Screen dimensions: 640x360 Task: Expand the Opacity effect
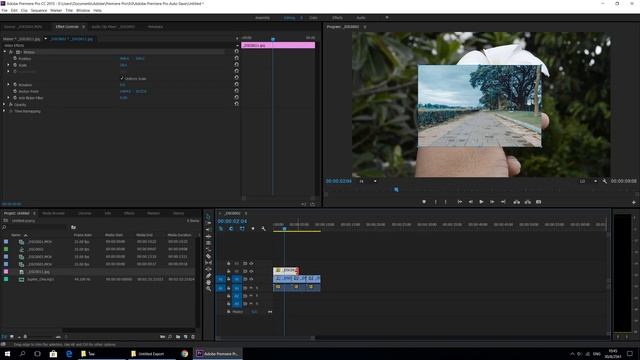click(x=4, y=104)
